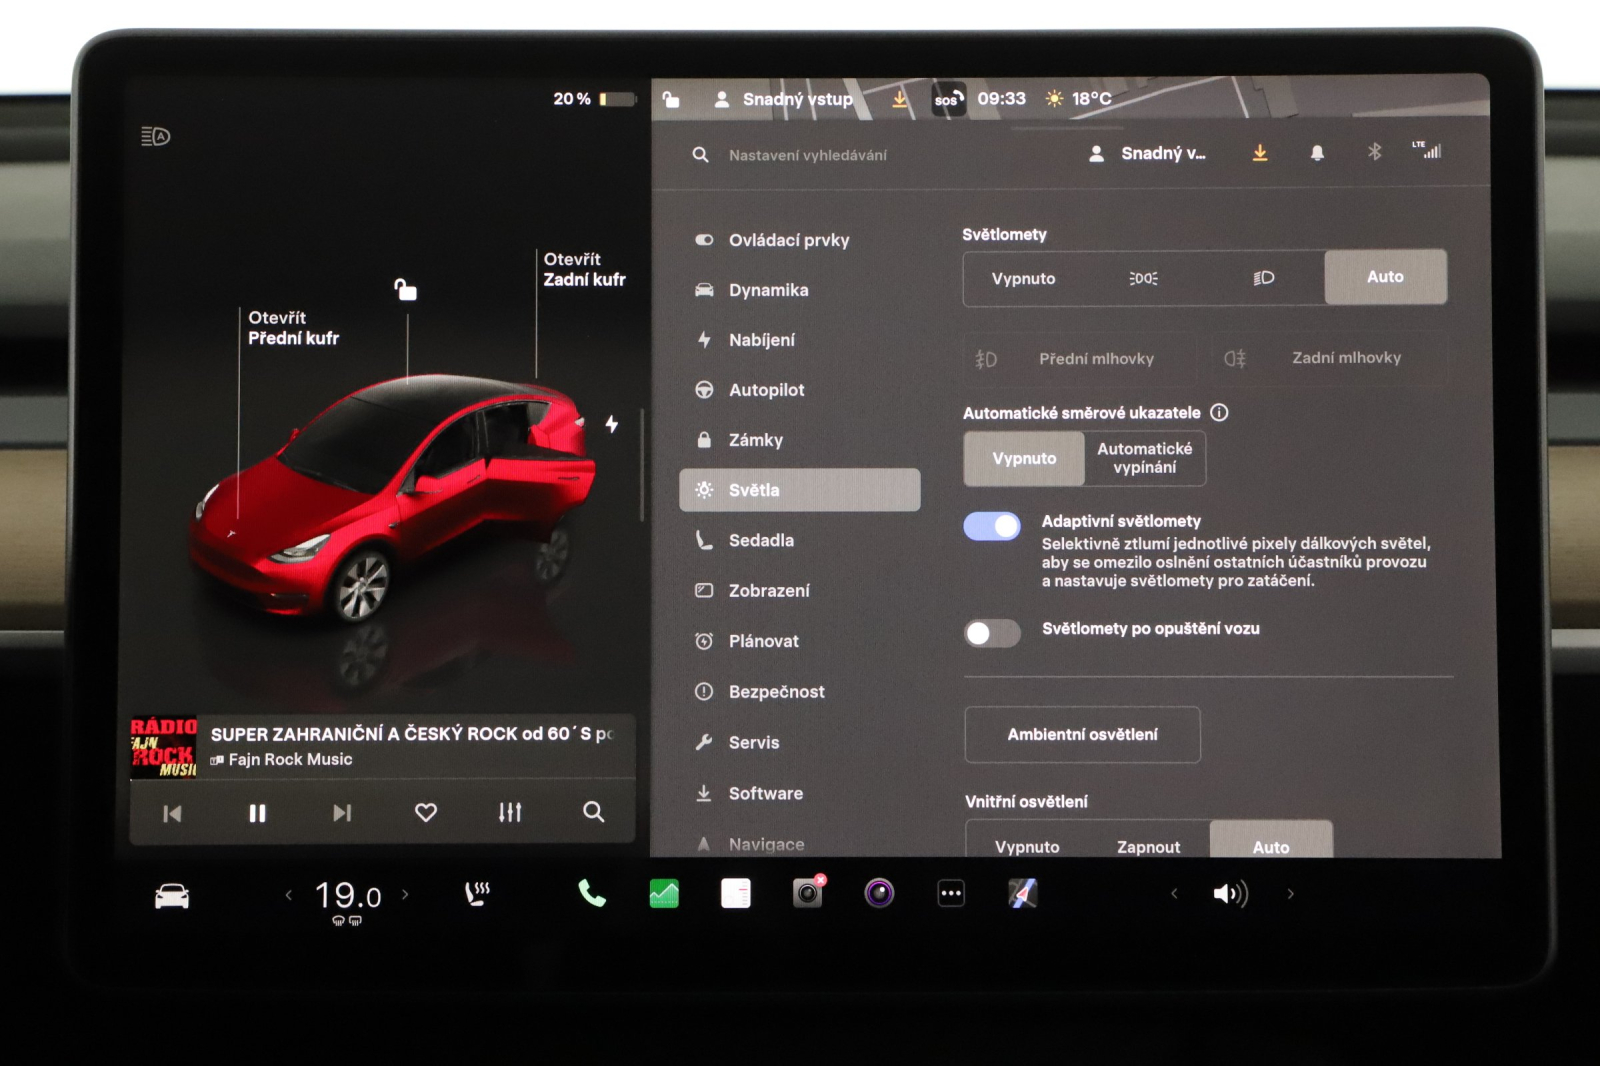Viewport: 1600px width, 1066px height.
Task: Select Automatické vypínání for turn signals
Action: tap(1146, 459)
